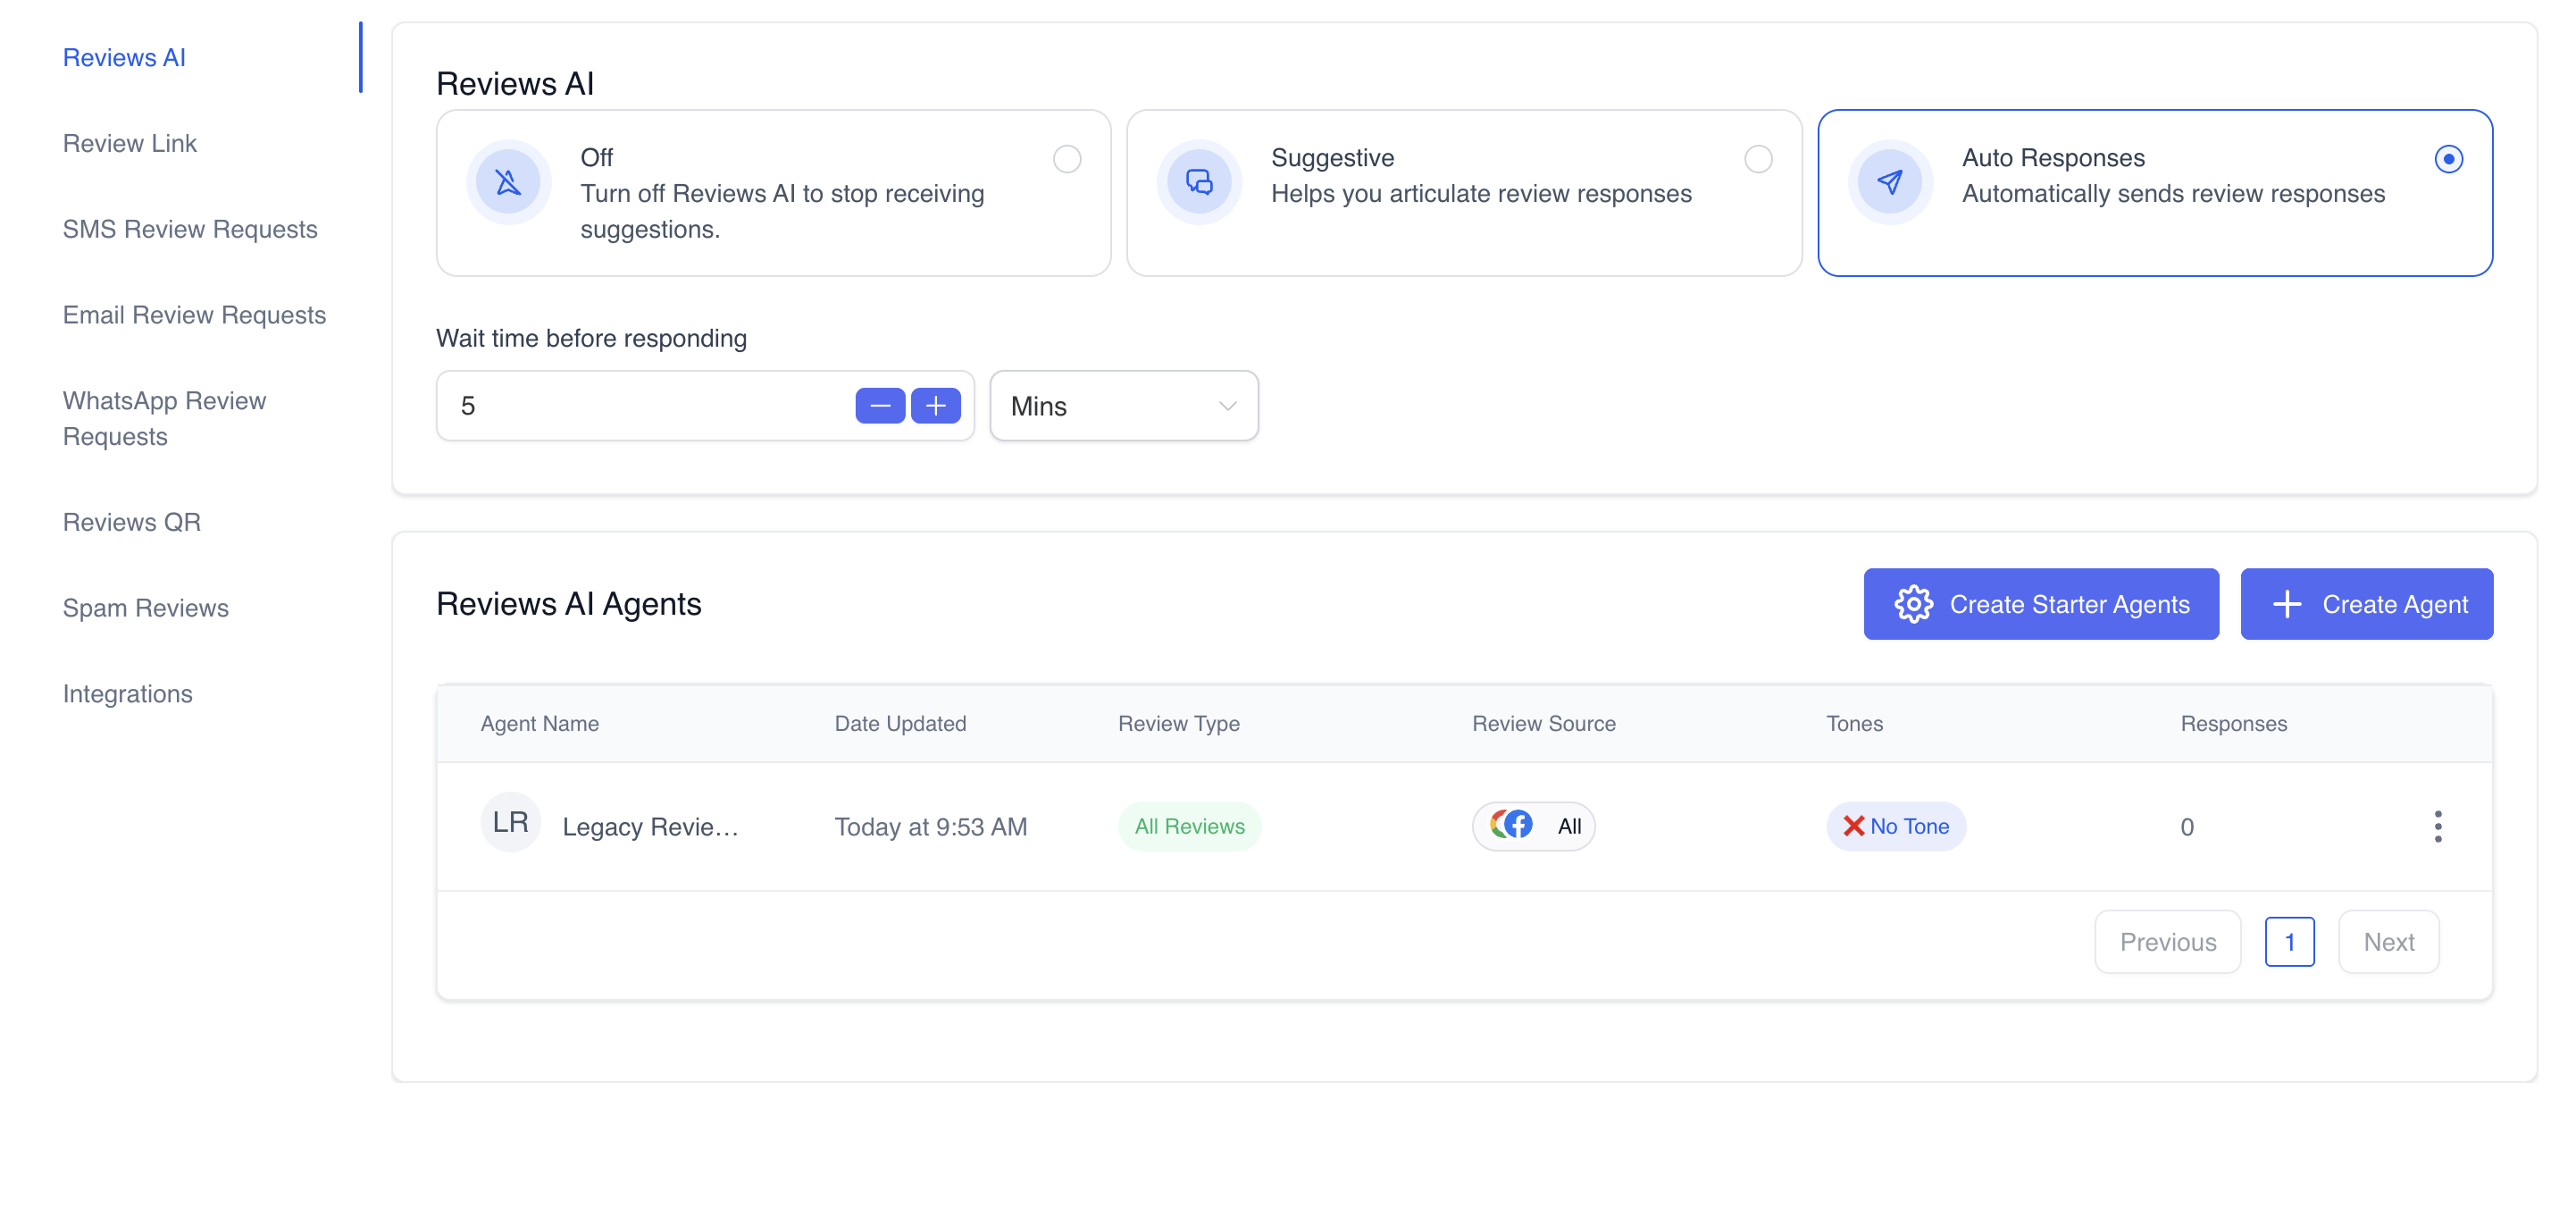Go to Review Link settings
The width and height of the screenshot is (2576, 1217).
coord(130,144)
